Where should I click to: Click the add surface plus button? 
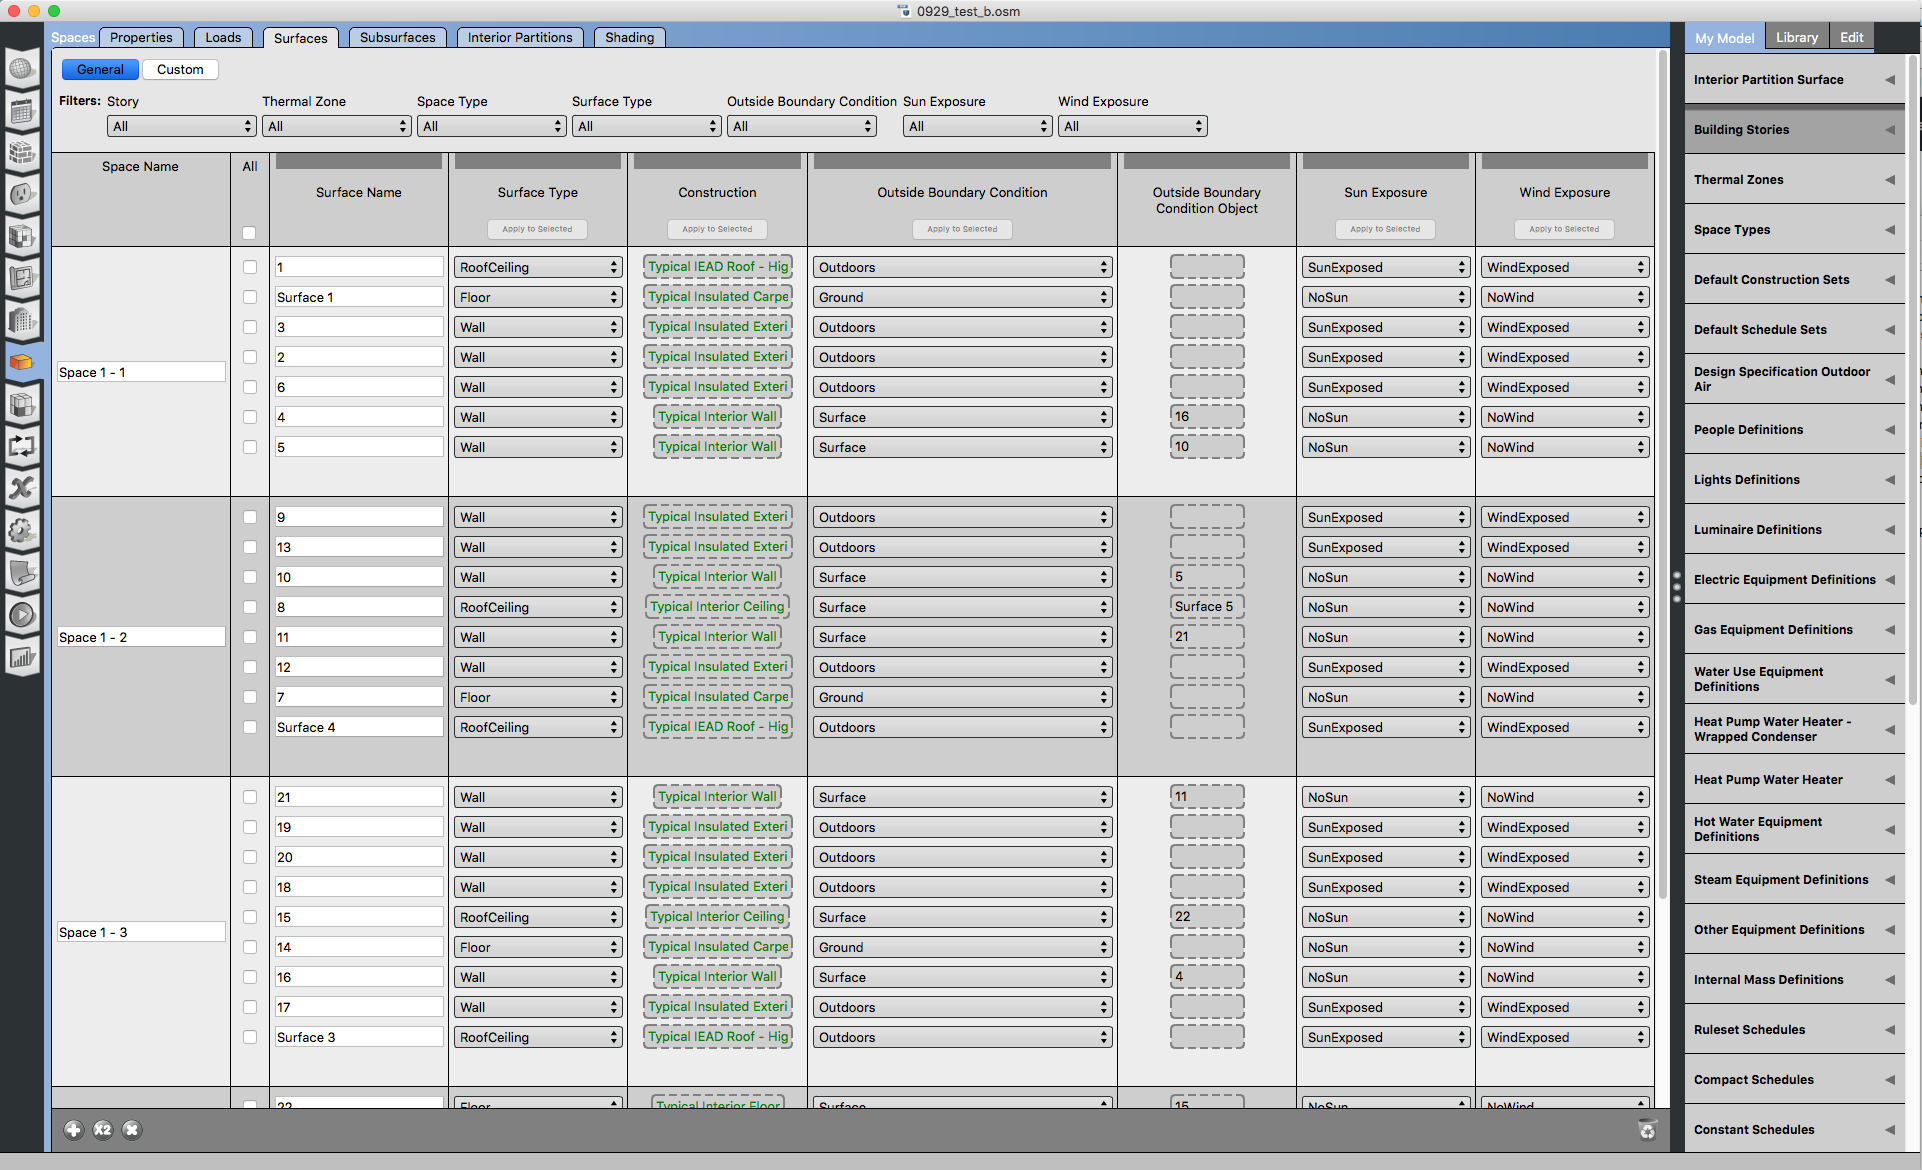click(x=74, y=1129)
